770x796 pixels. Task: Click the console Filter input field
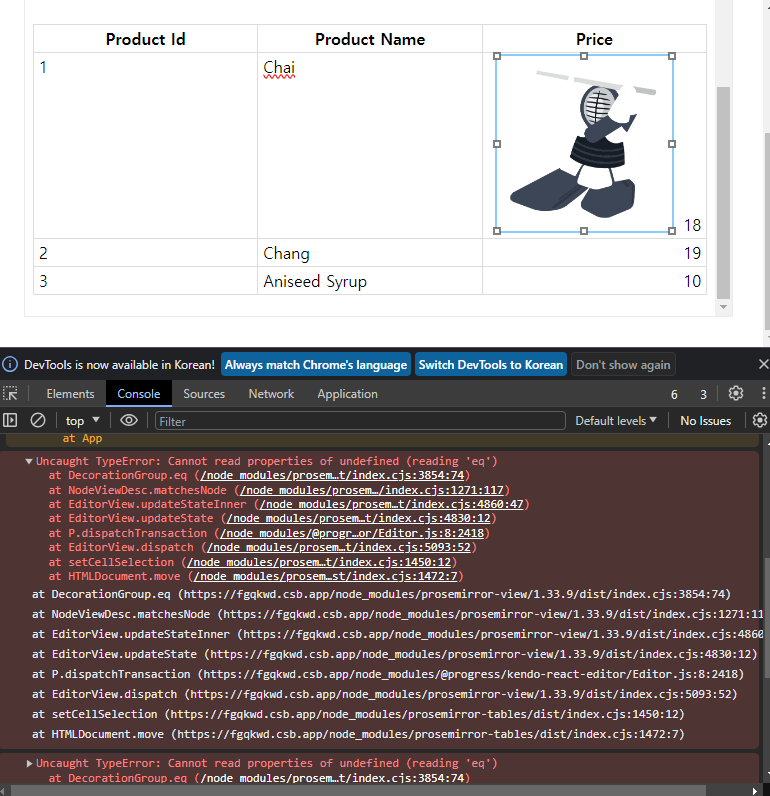pyautogui.click(x=360, y=421)
